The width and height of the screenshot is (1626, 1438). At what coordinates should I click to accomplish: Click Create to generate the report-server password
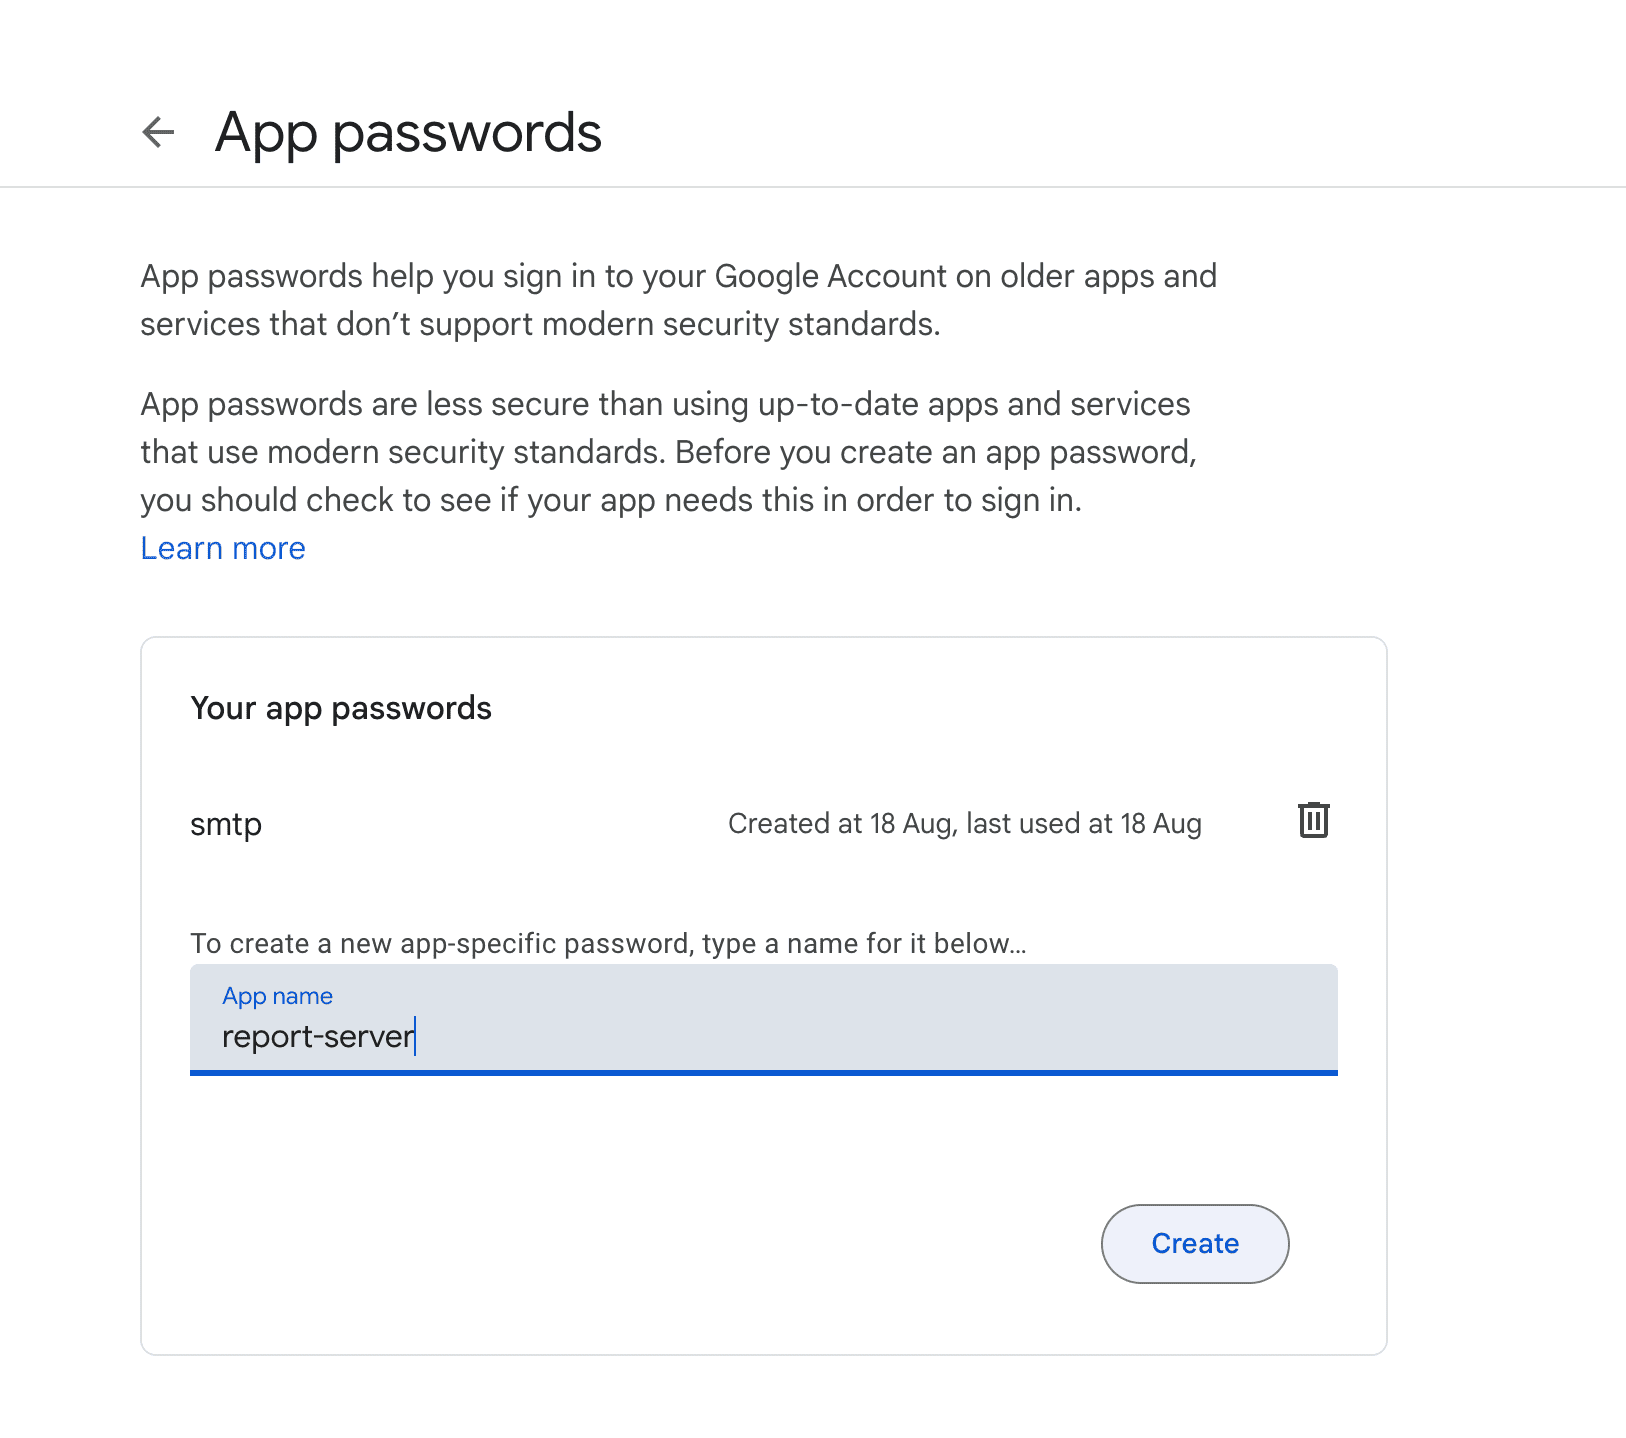point(1194,1243)
